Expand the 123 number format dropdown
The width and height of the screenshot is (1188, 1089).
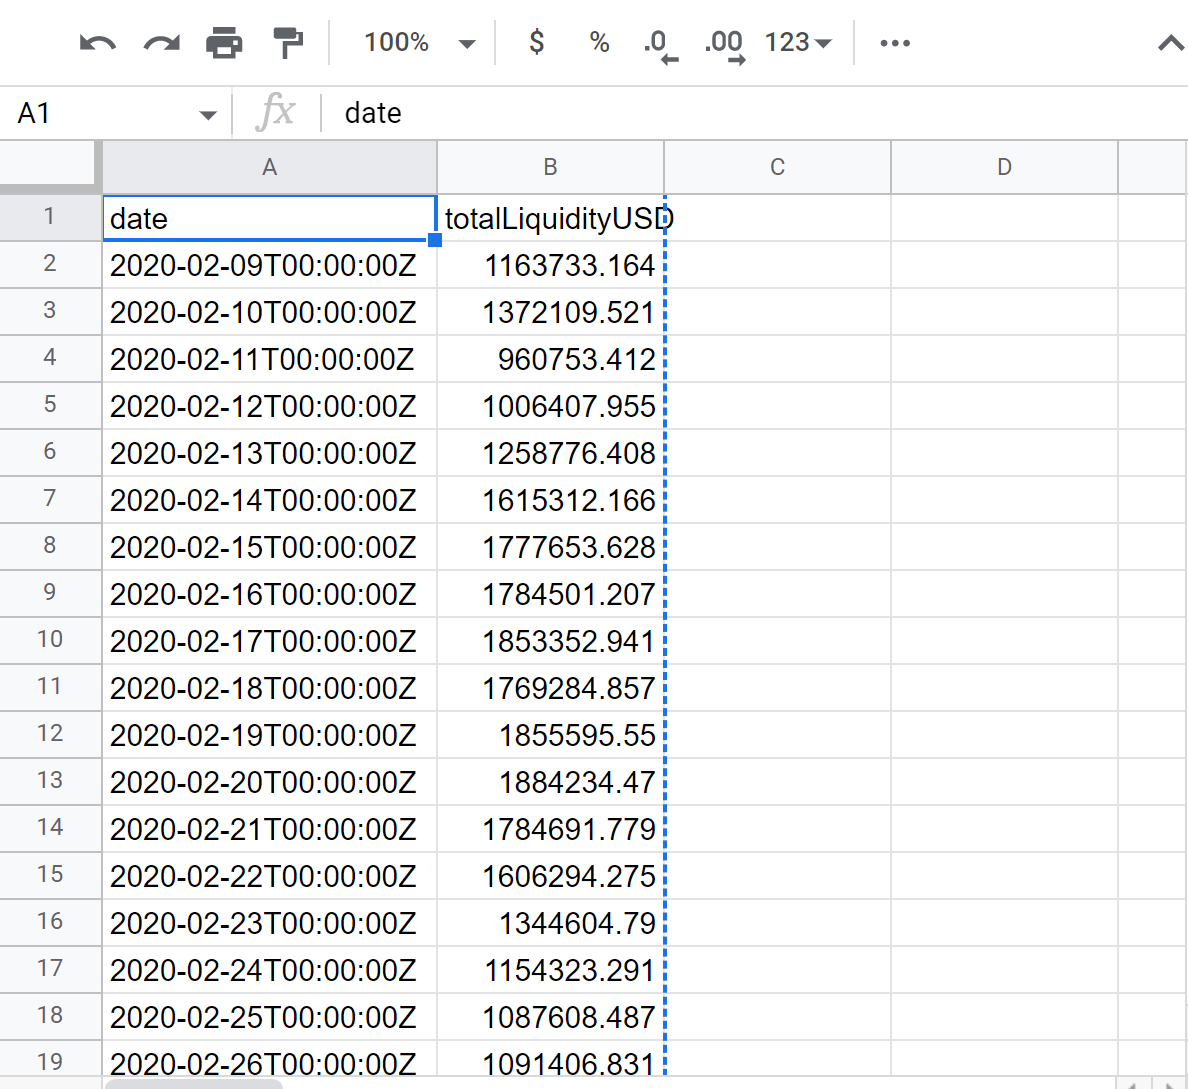coord(798,43)
